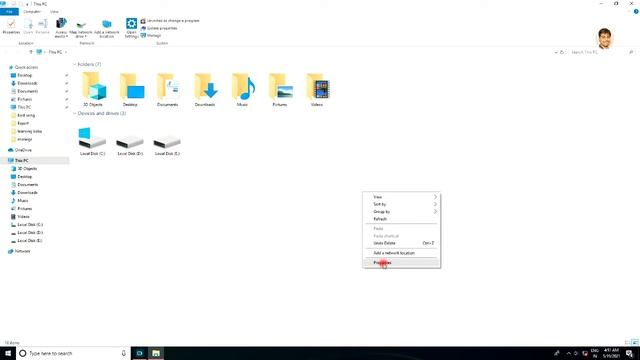The image size is (640, 360).
Task: Click the microphone icon in the taskbar search
Action: point(124,353)
